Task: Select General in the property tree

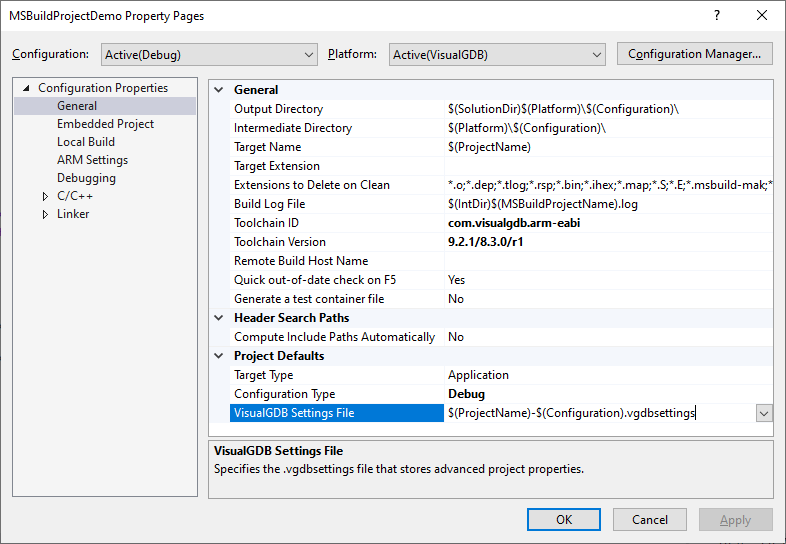Action: point(77,106)
